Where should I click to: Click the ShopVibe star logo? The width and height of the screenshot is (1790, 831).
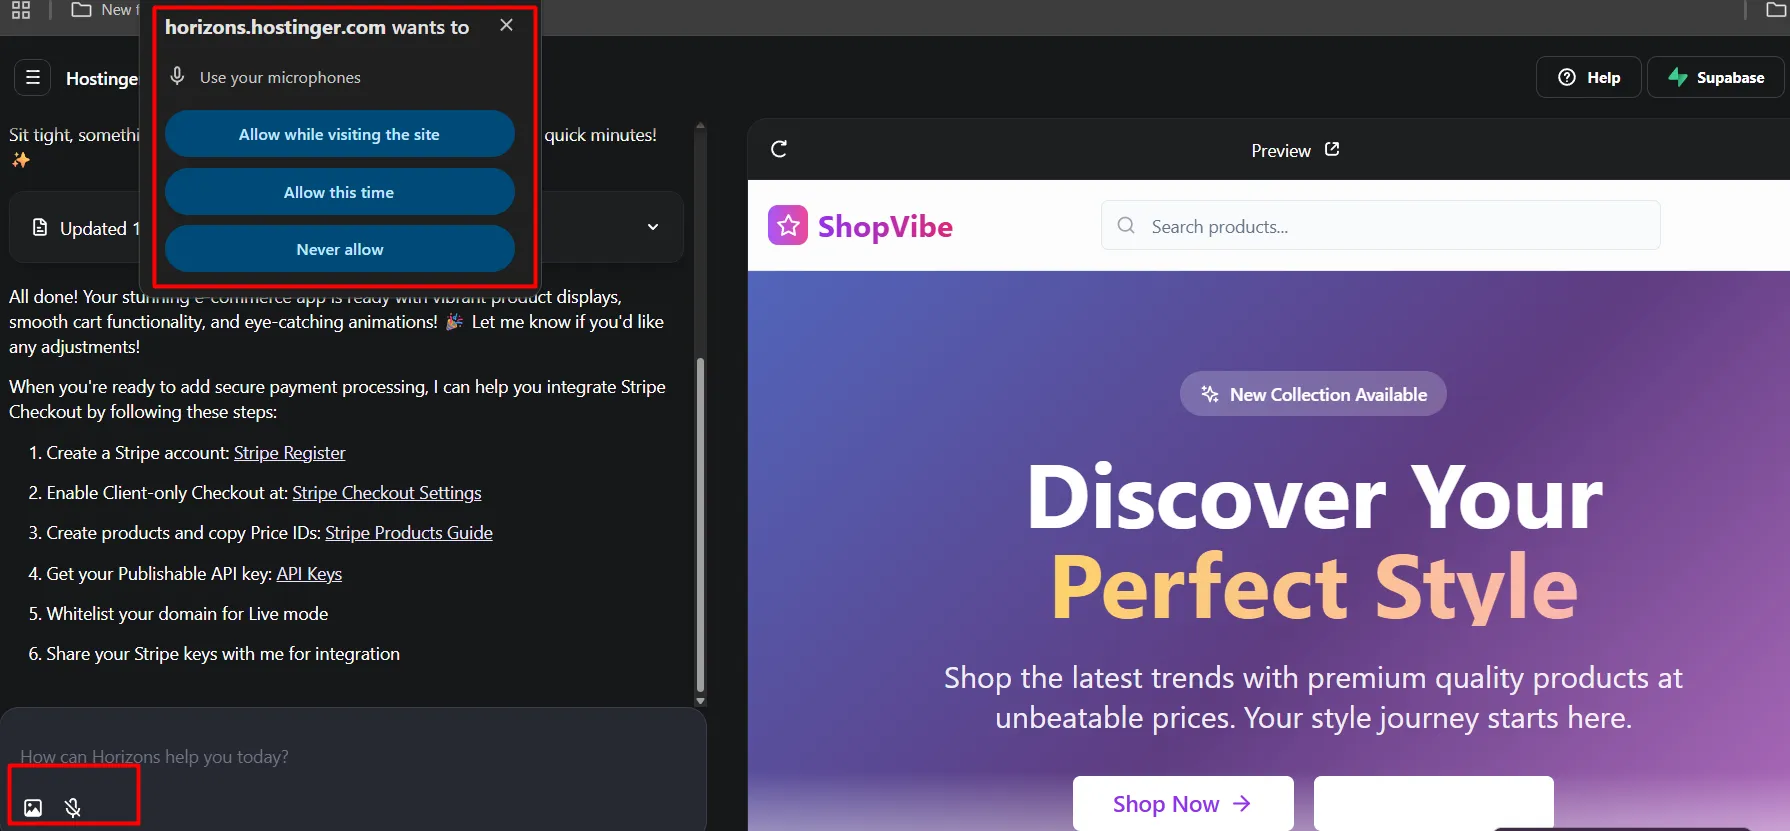tap(788, 226)
